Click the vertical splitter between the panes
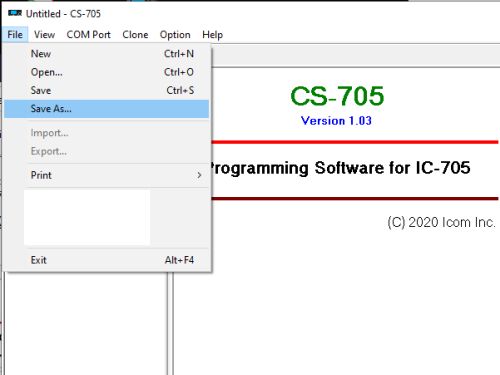Screen dimensions: 500x375 click(x=170, y=323)
